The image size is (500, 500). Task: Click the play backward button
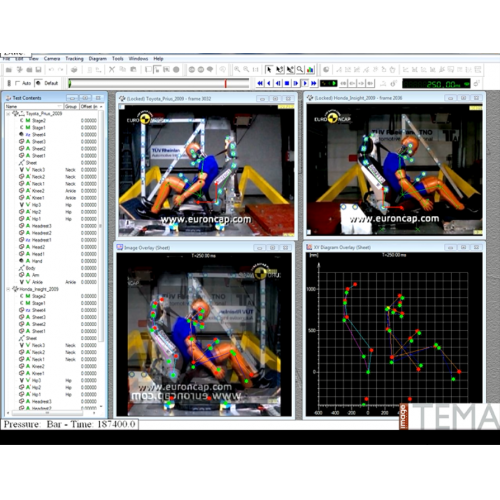pos(269,83)
